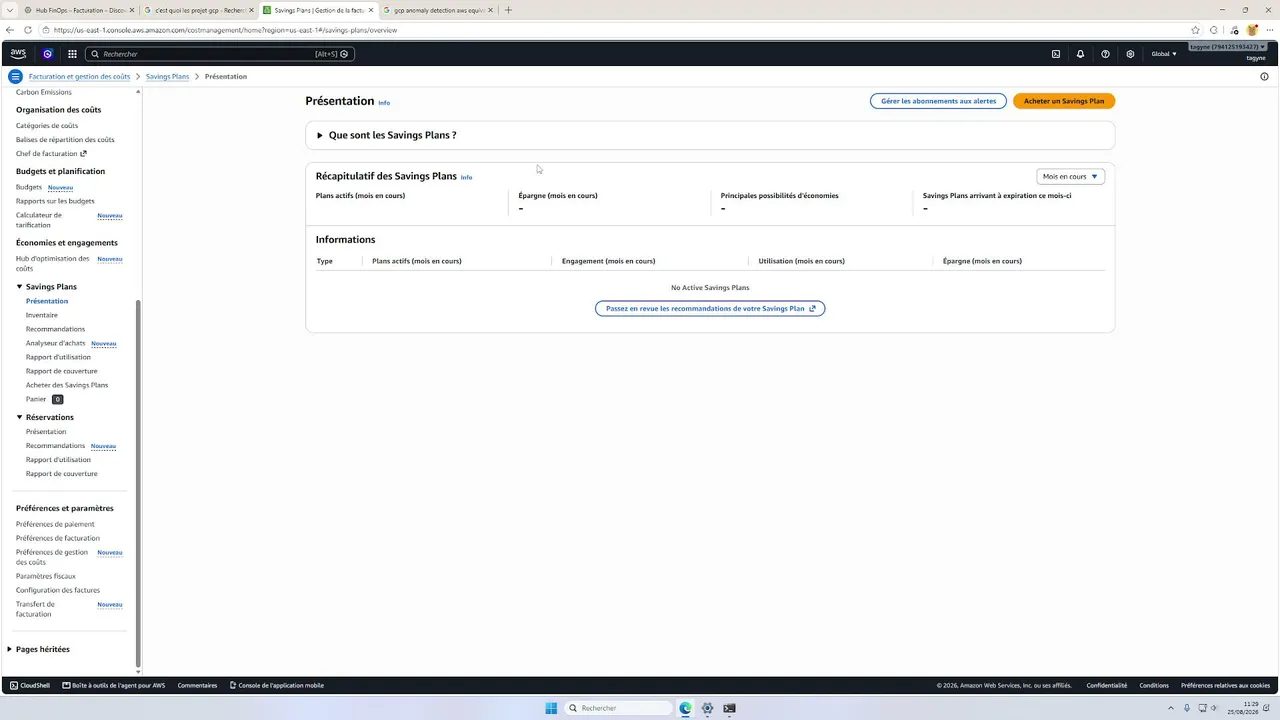Image resolution: width=1280 pixels, height=720 pixels.
Task: Open "Catégories de coûts" in the sidebar
Action: tap(47, 126)
